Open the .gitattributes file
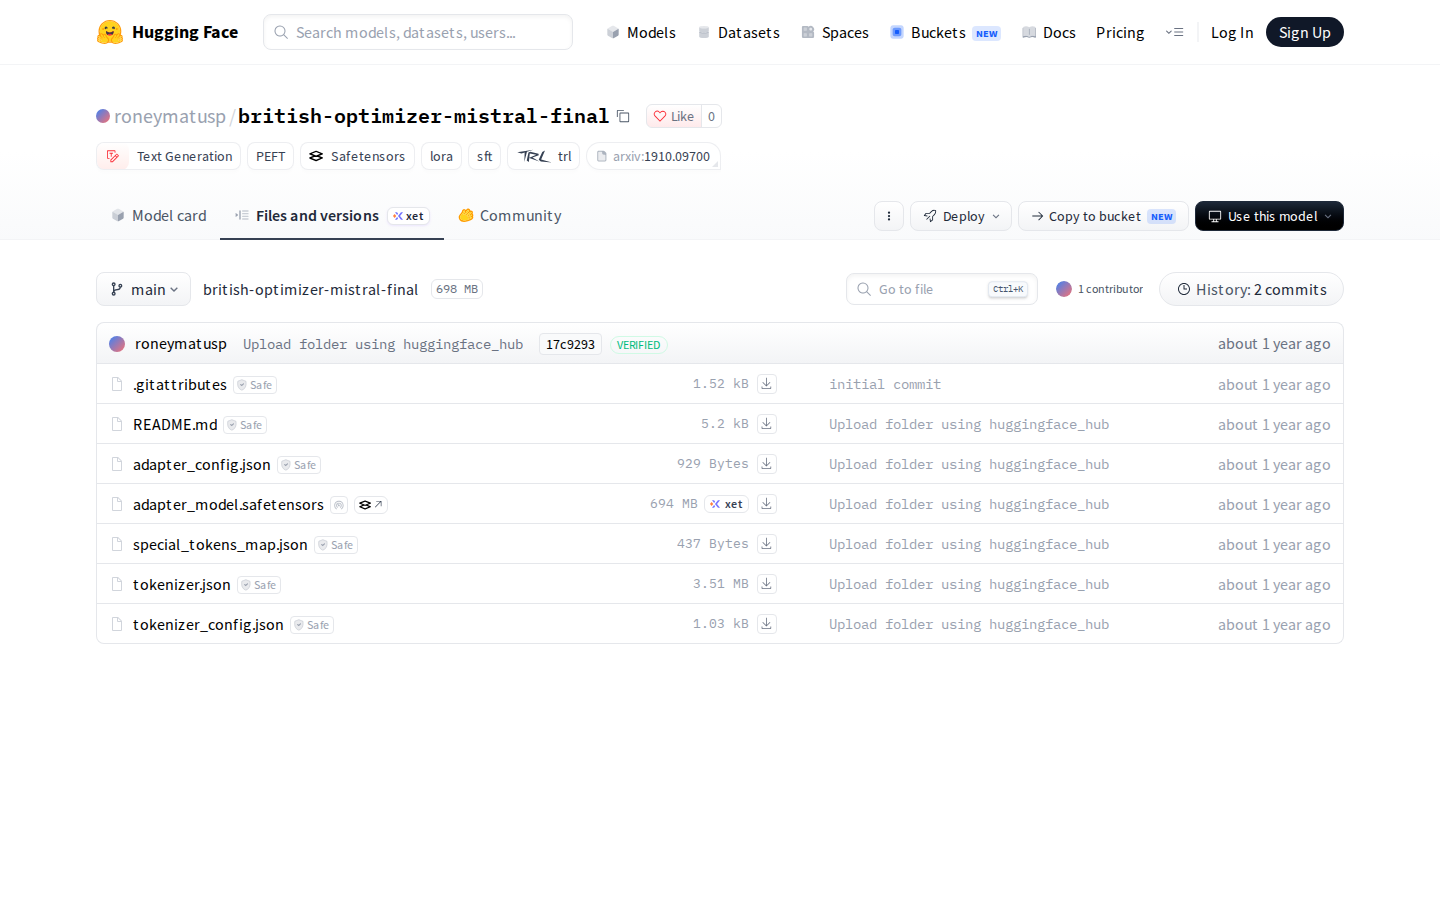 pos(180,384)
